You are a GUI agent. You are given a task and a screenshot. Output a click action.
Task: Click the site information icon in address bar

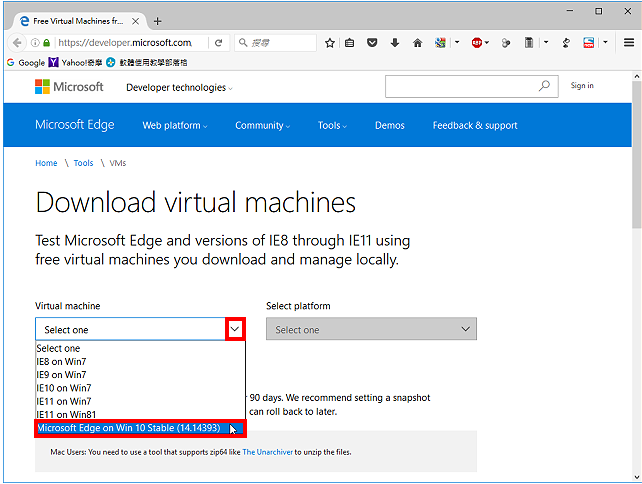tap(35, 43)
